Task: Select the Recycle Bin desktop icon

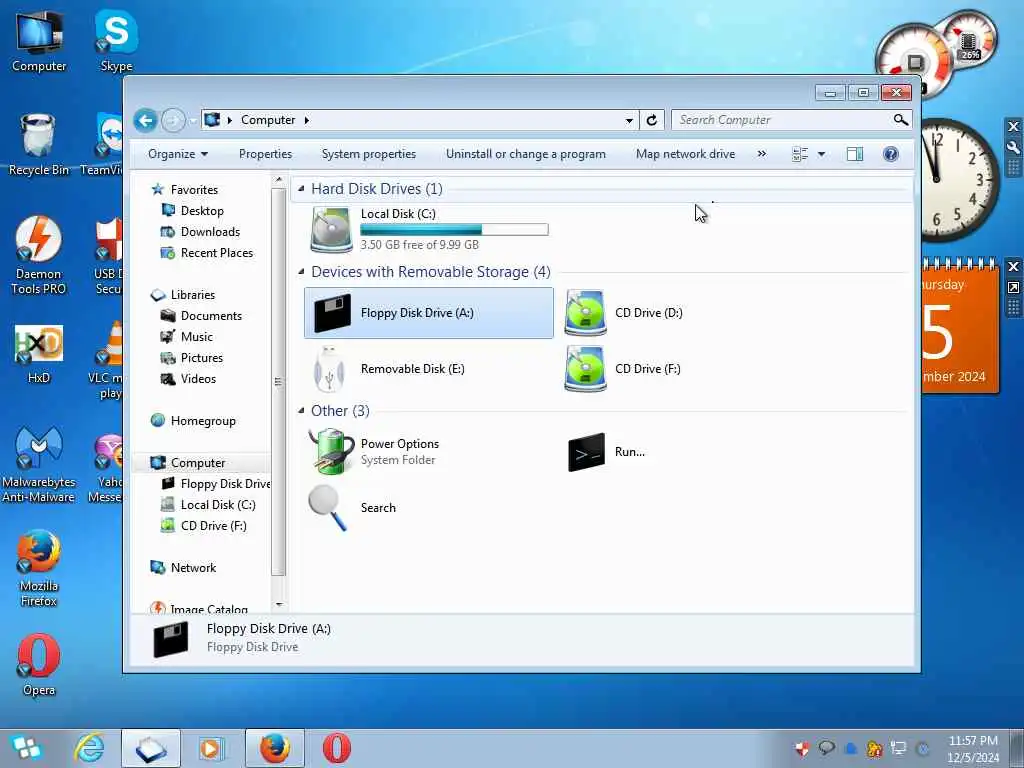Action: click(38, 144)
